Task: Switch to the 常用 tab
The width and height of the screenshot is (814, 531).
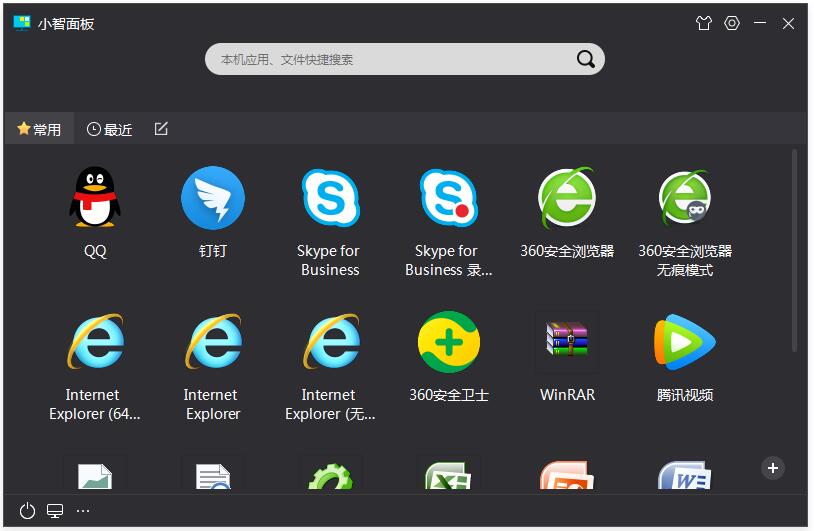Action: tap(39, 129)
